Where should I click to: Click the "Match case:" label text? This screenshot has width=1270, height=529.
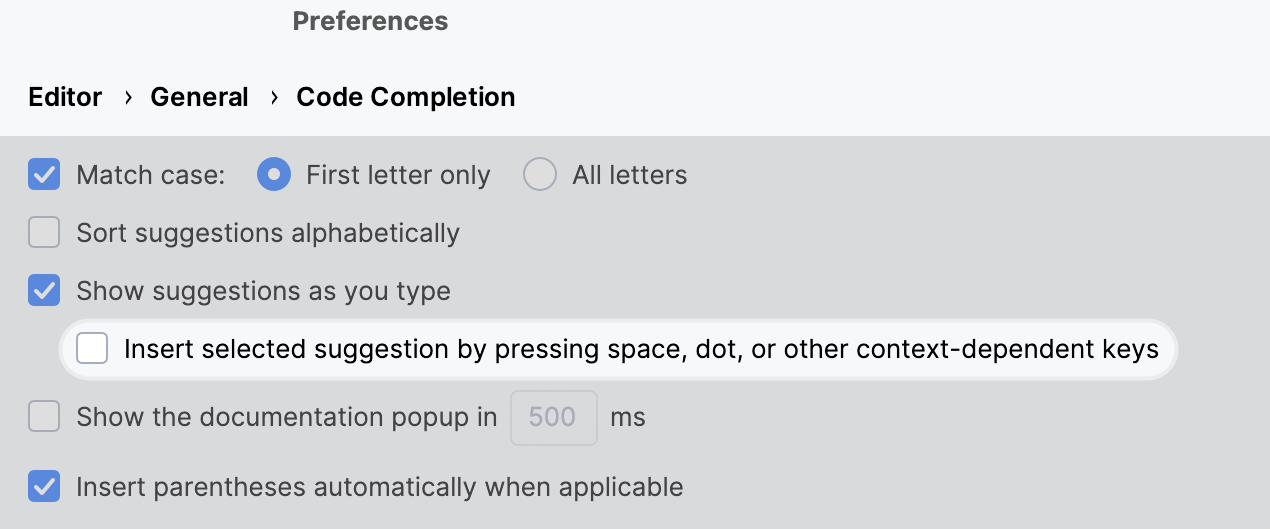pyautogui.click(x=151, y=175)
